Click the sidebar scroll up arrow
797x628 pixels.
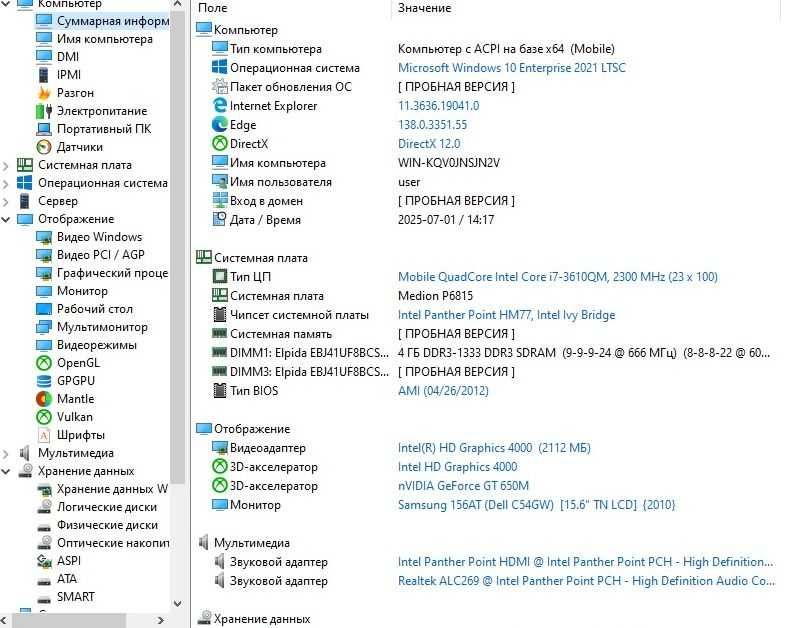[x=177, y=4]
